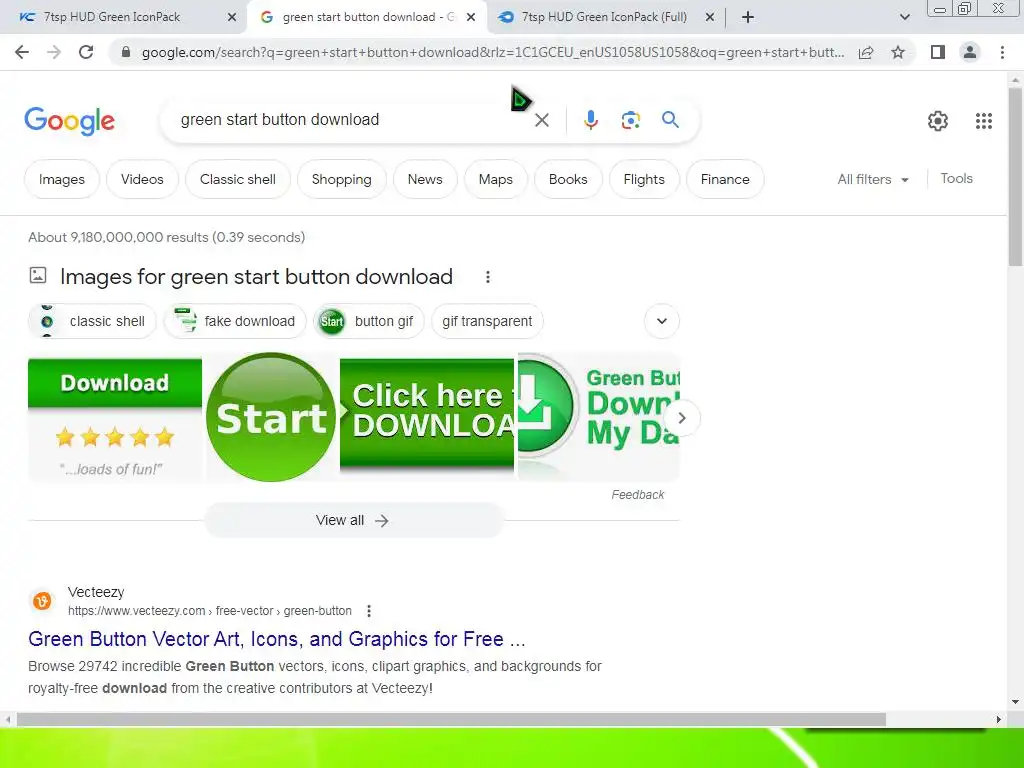Click the image-section icon beside Images heading
This screenshot has width=1024, height=768.
pos(38,276)
